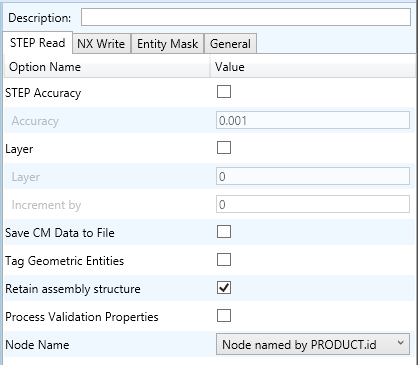Click the greyed Increment by label
Screen dimensions: 418x365
pos(46,205)
